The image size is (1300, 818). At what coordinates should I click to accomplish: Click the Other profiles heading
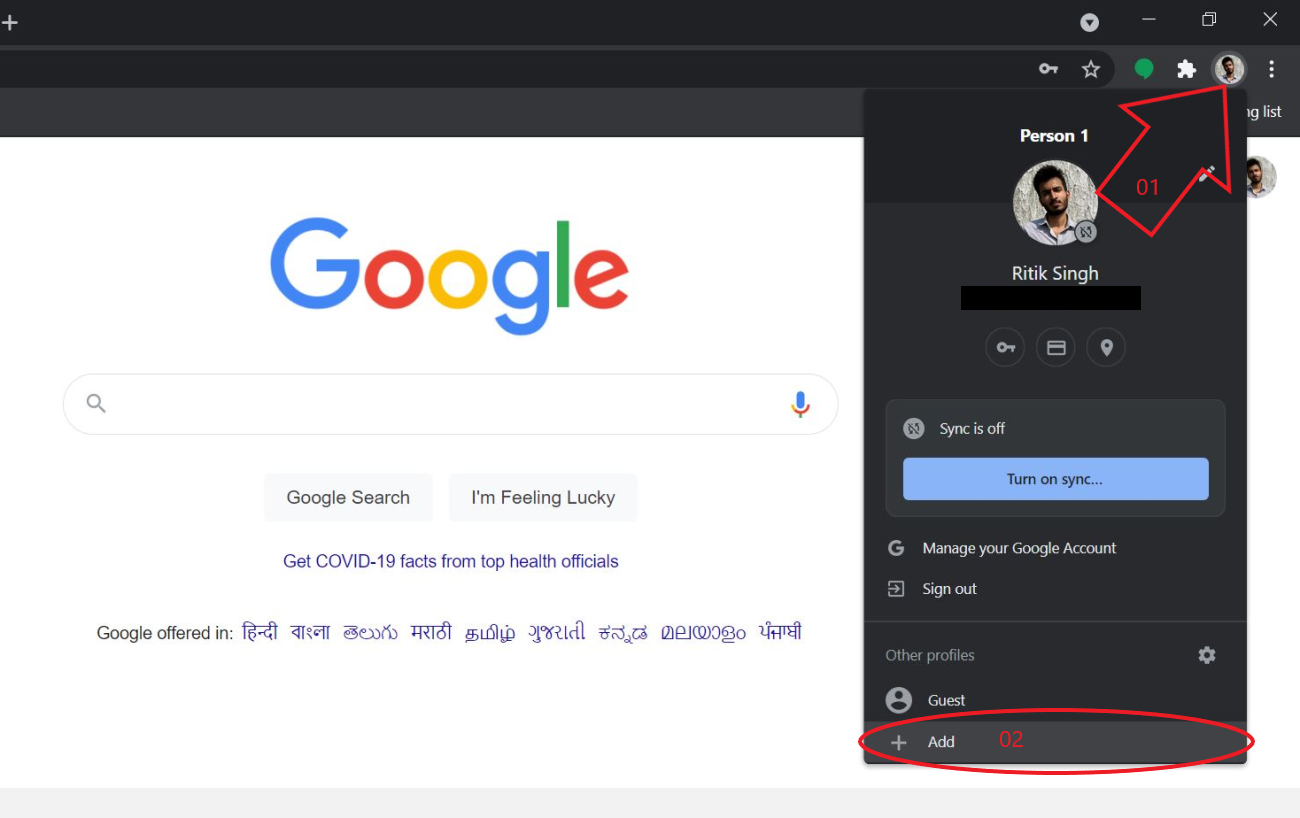pyautogui.click(x=930, y=655)
